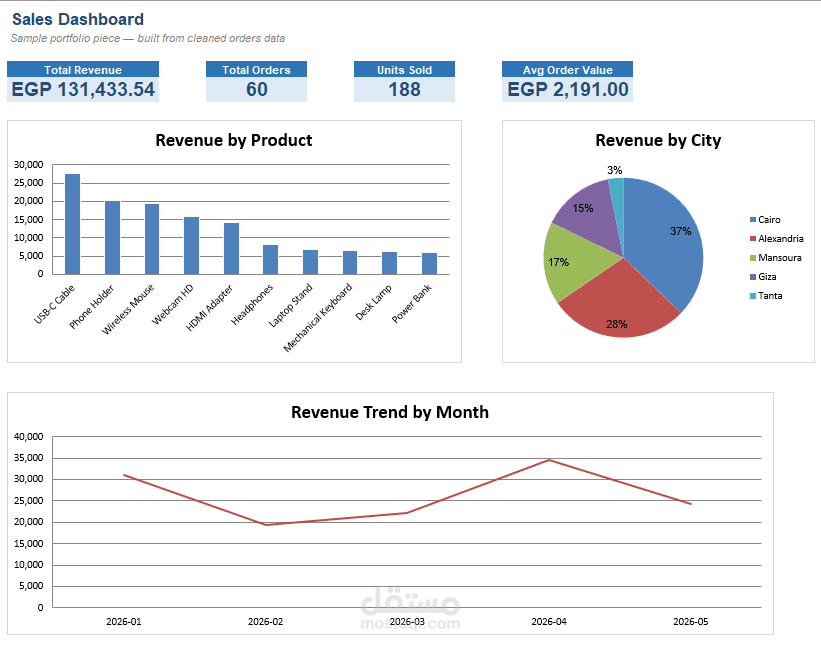The height and width of the screenshot is (645, 821).
Task: Click the Alexandria legend color swatch
Action: tap(753, 239)
